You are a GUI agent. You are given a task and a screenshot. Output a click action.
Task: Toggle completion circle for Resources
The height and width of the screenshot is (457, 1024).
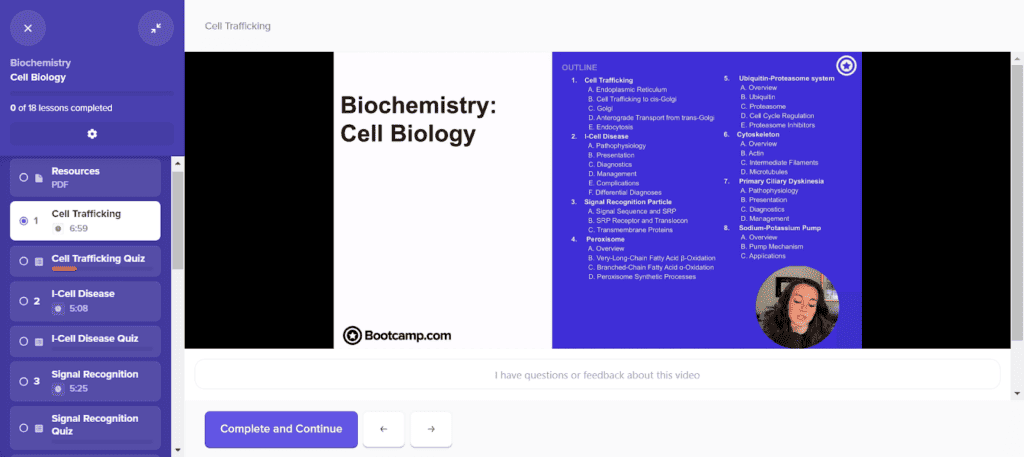click(24, 178)
